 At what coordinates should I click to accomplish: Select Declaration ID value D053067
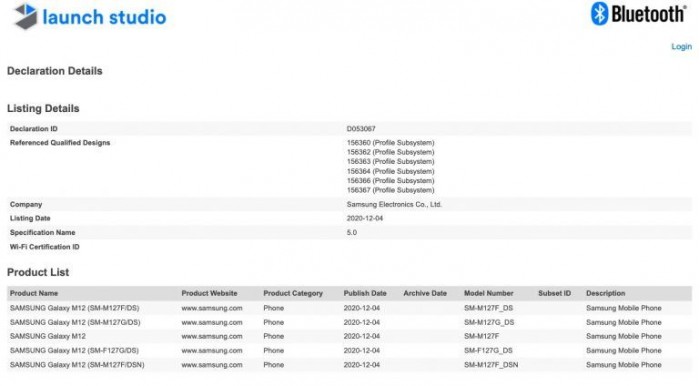pyautogui.click(x=361, y=129)
